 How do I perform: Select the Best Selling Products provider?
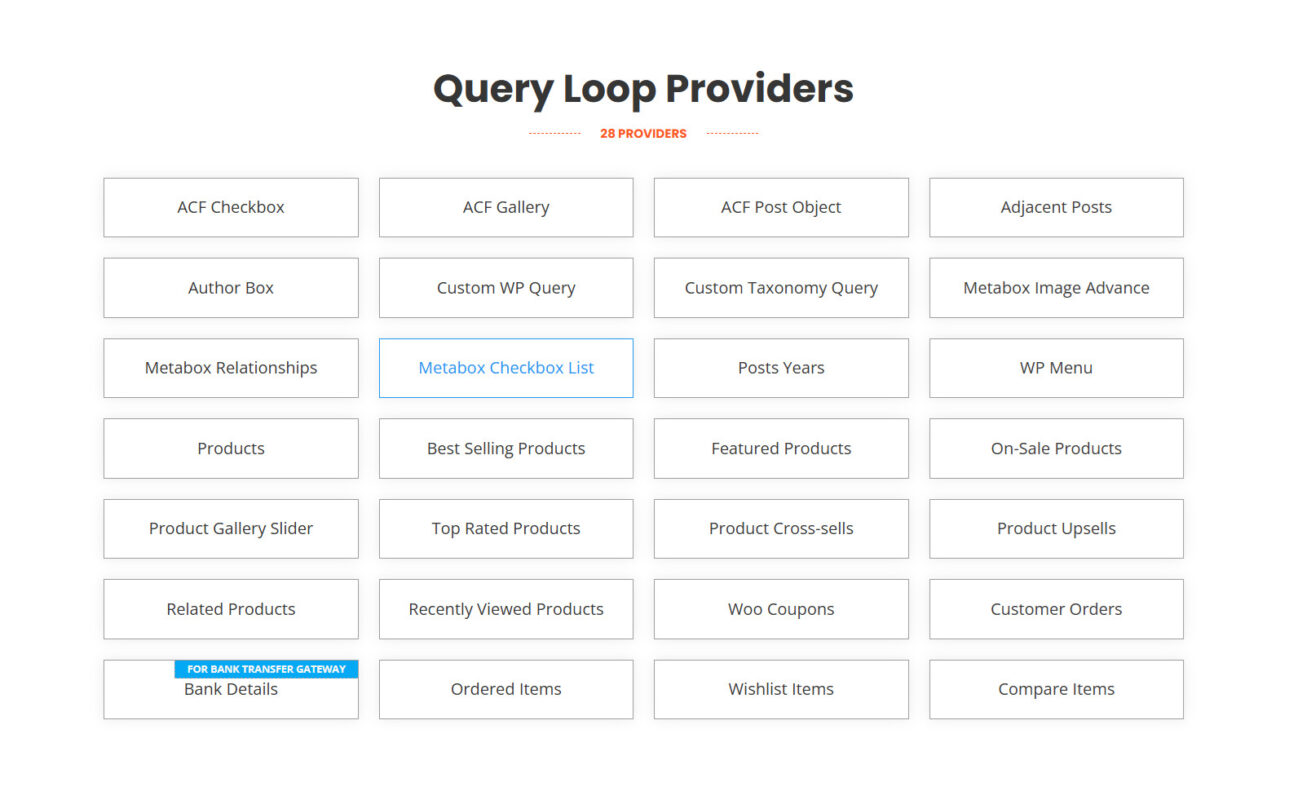pyautogui.click(x=506, y=448)
